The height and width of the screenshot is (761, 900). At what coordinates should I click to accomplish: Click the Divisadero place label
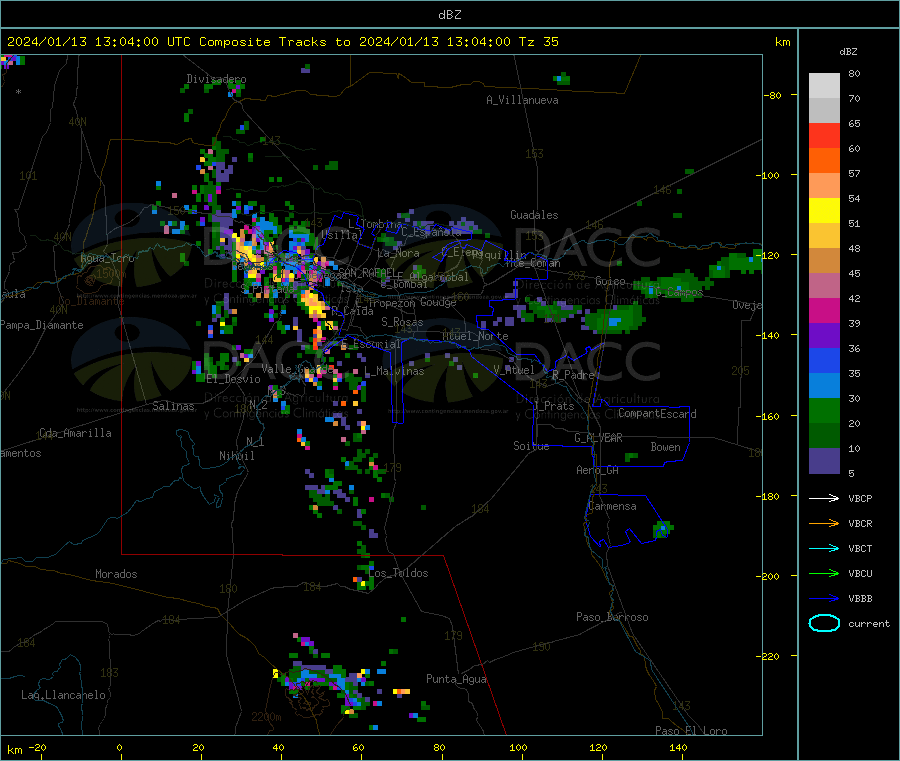(216, 79)
